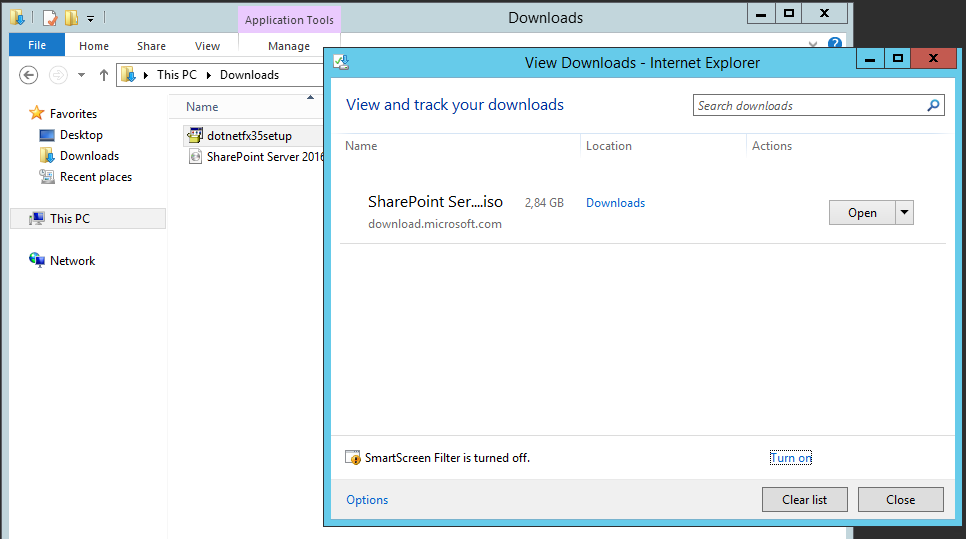This screenshot has width=966, height=539.
Task: Select Downloads under Favorites
Action: coord(89,155)
